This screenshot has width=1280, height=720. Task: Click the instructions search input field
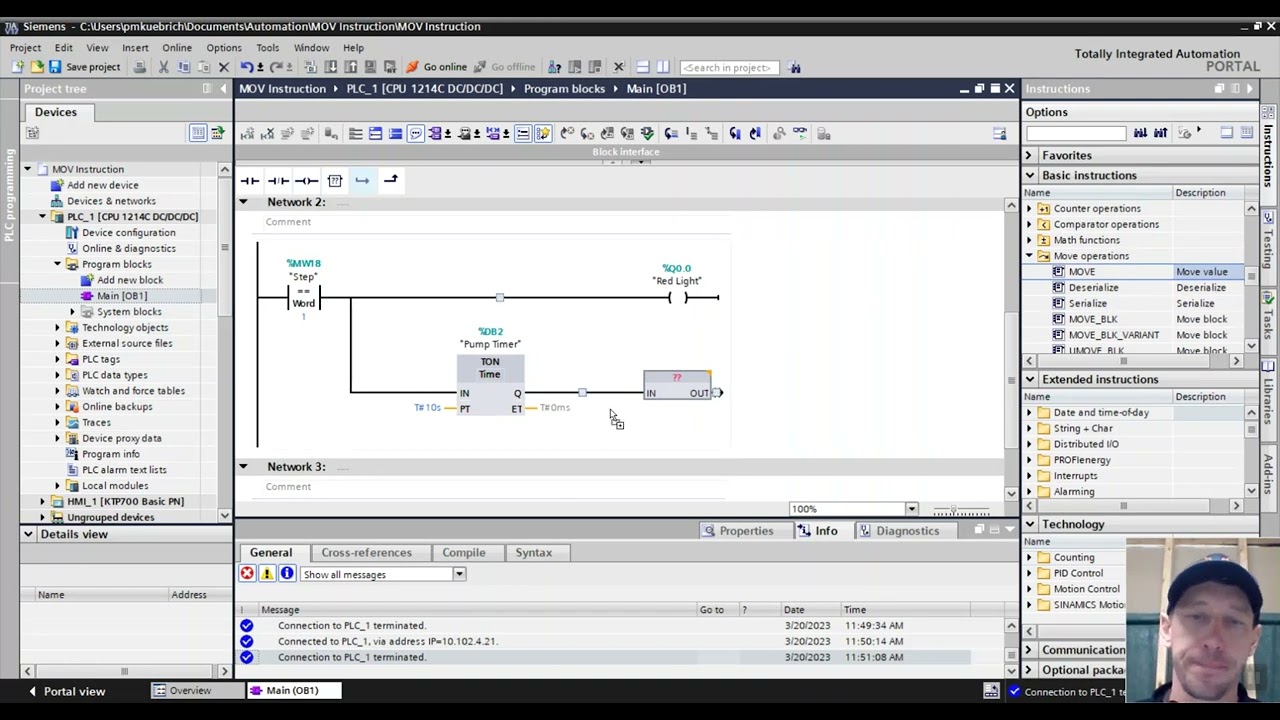tap(1076, 133)
